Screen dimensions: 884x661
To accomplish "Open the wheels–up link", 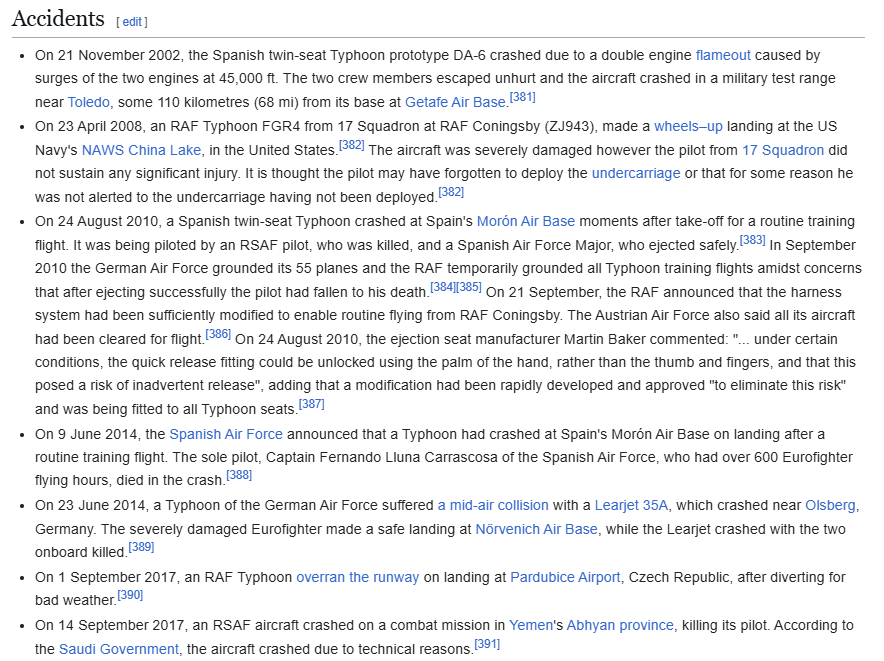I will pos(688,126).
